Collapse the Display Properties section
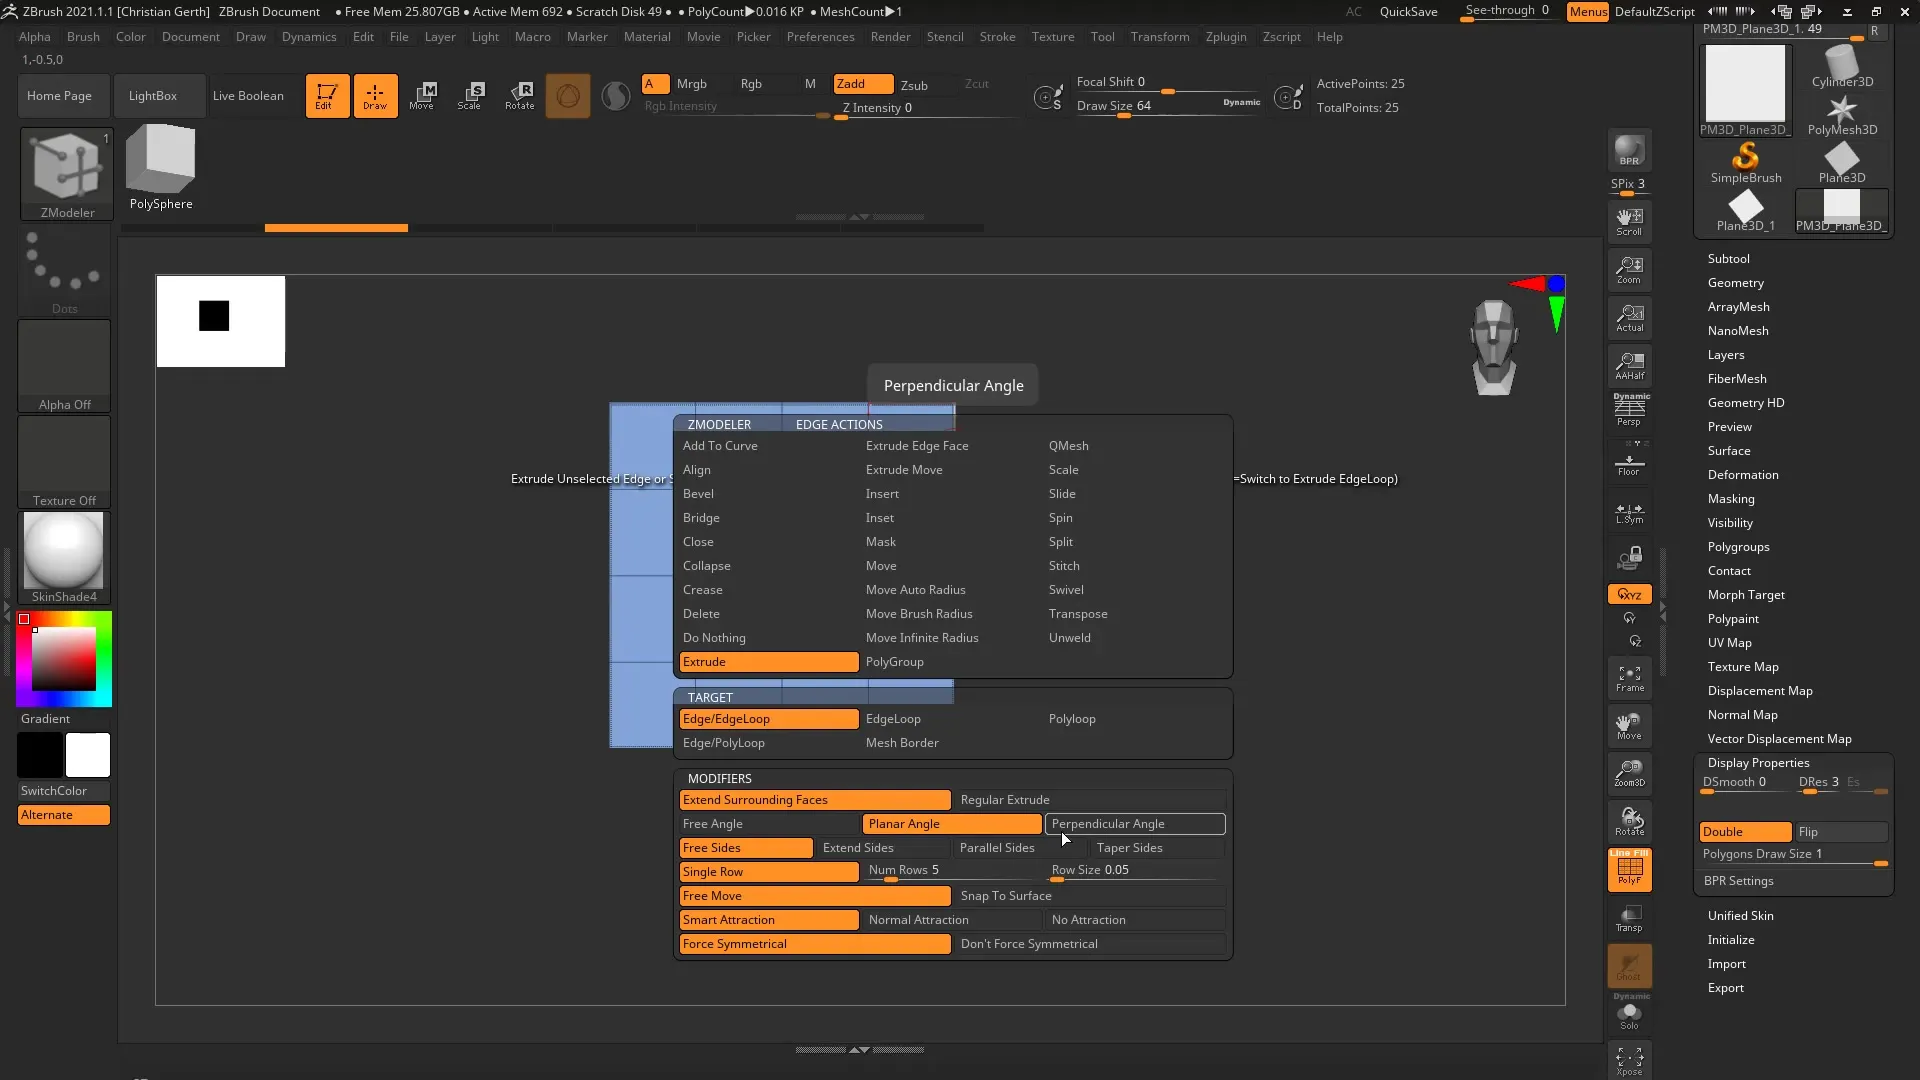Viewport: 1920px width, 1080px height. [x=1758, y=763]
